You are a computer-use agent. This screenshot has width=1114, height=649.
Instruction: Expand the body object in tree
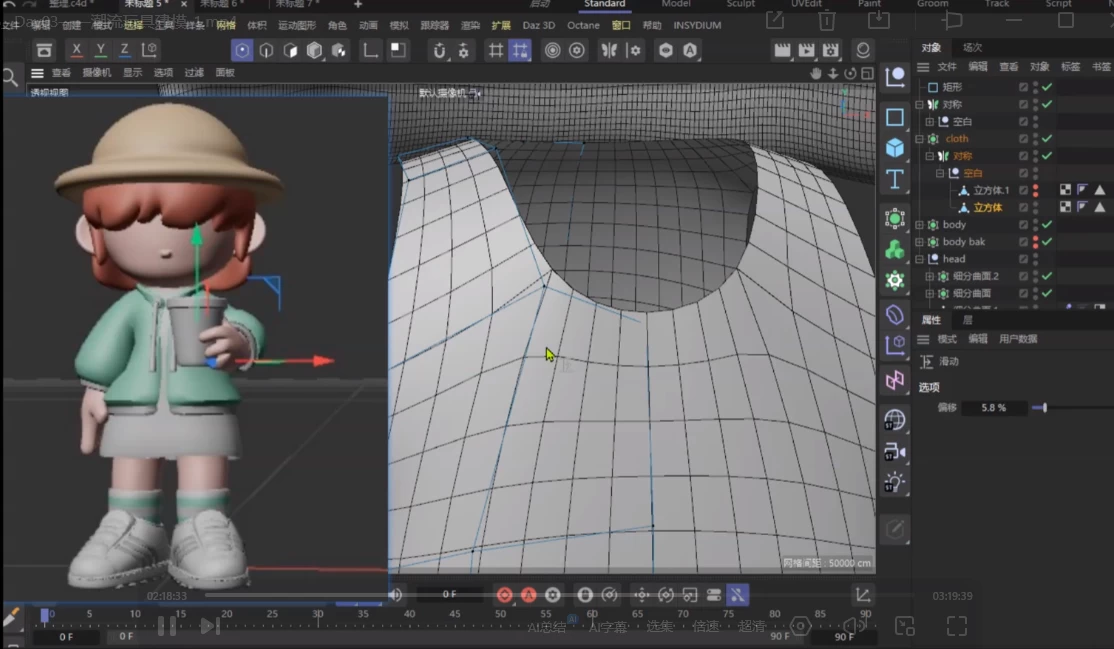pos(920,225)
